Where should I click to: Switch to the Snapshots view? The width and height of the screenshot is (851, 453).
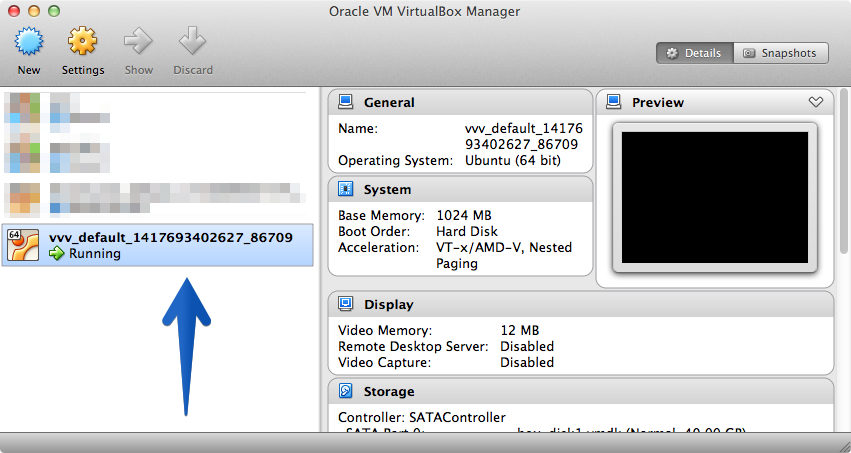[781, 53]
